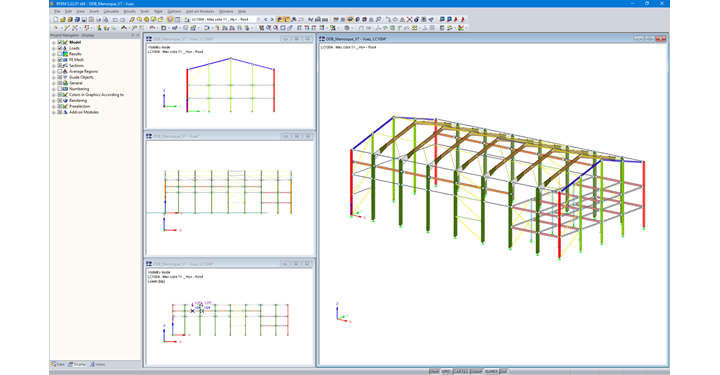The height and width of the screenshot is (375, 720).
Task: Close the Project Navigator panel
Action: [138, 35]
